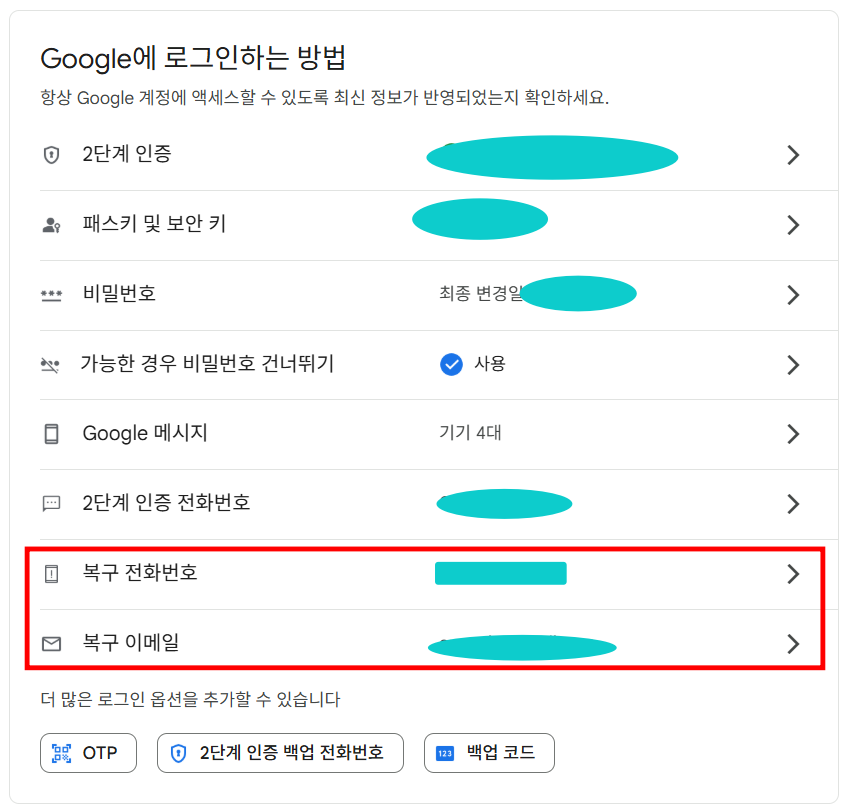Click the crossed-out password skip icon
The image size is (850, 807).
click(x=50, y=364)
